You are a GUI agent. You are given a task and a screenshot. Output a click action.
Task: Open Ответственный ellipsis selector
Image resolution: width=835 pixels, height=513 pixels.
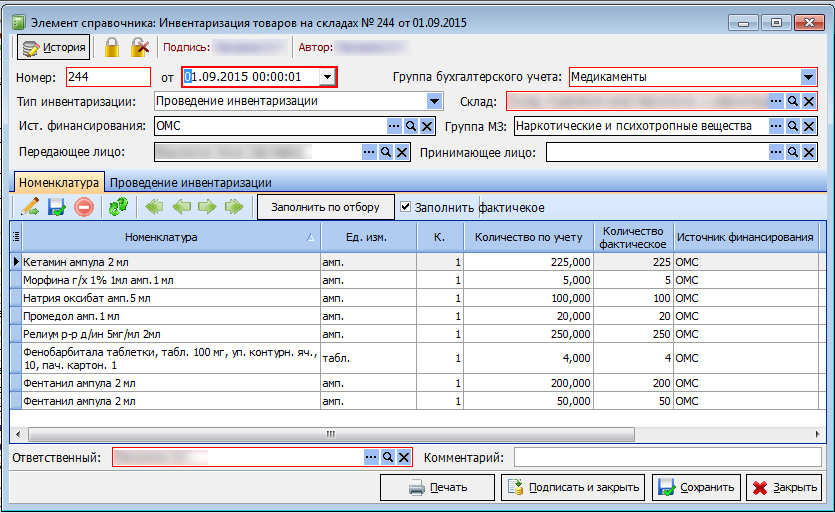pyautogui.click(x=371, y=457)
